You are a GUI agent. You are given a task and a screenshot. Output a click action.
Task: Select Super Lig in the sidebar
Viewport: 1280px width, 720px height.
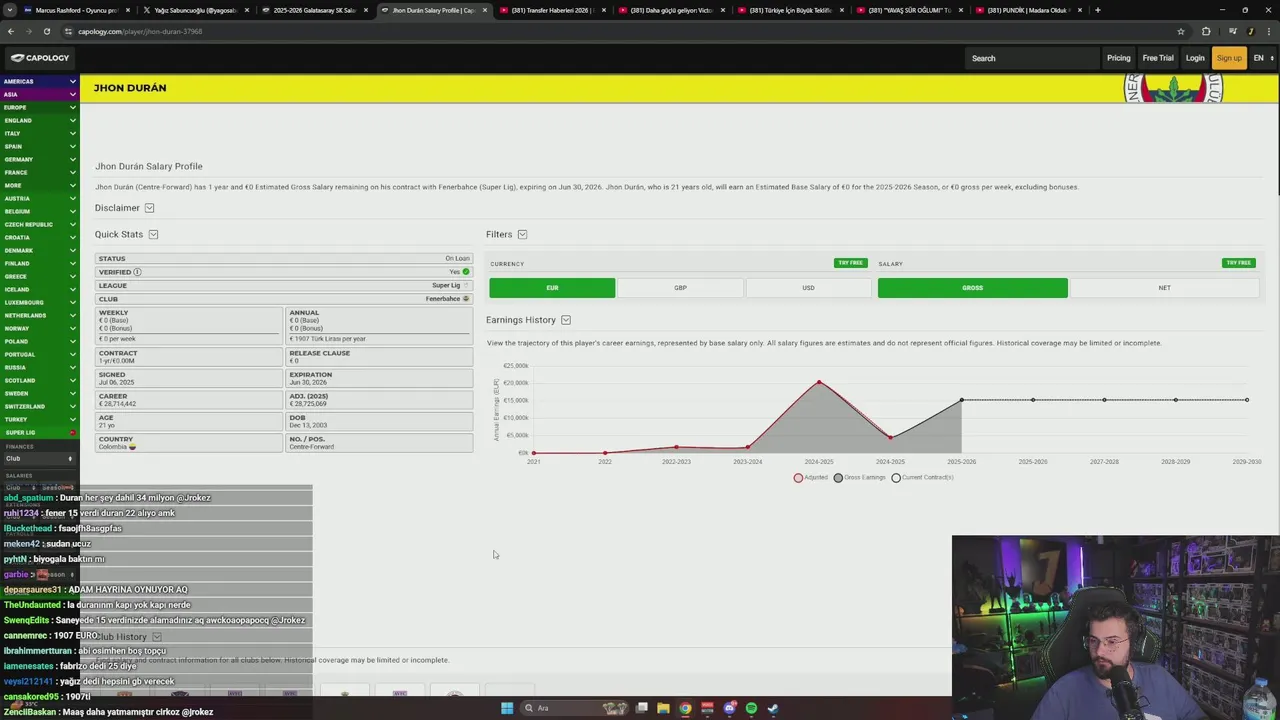click(x=39, y=433)
